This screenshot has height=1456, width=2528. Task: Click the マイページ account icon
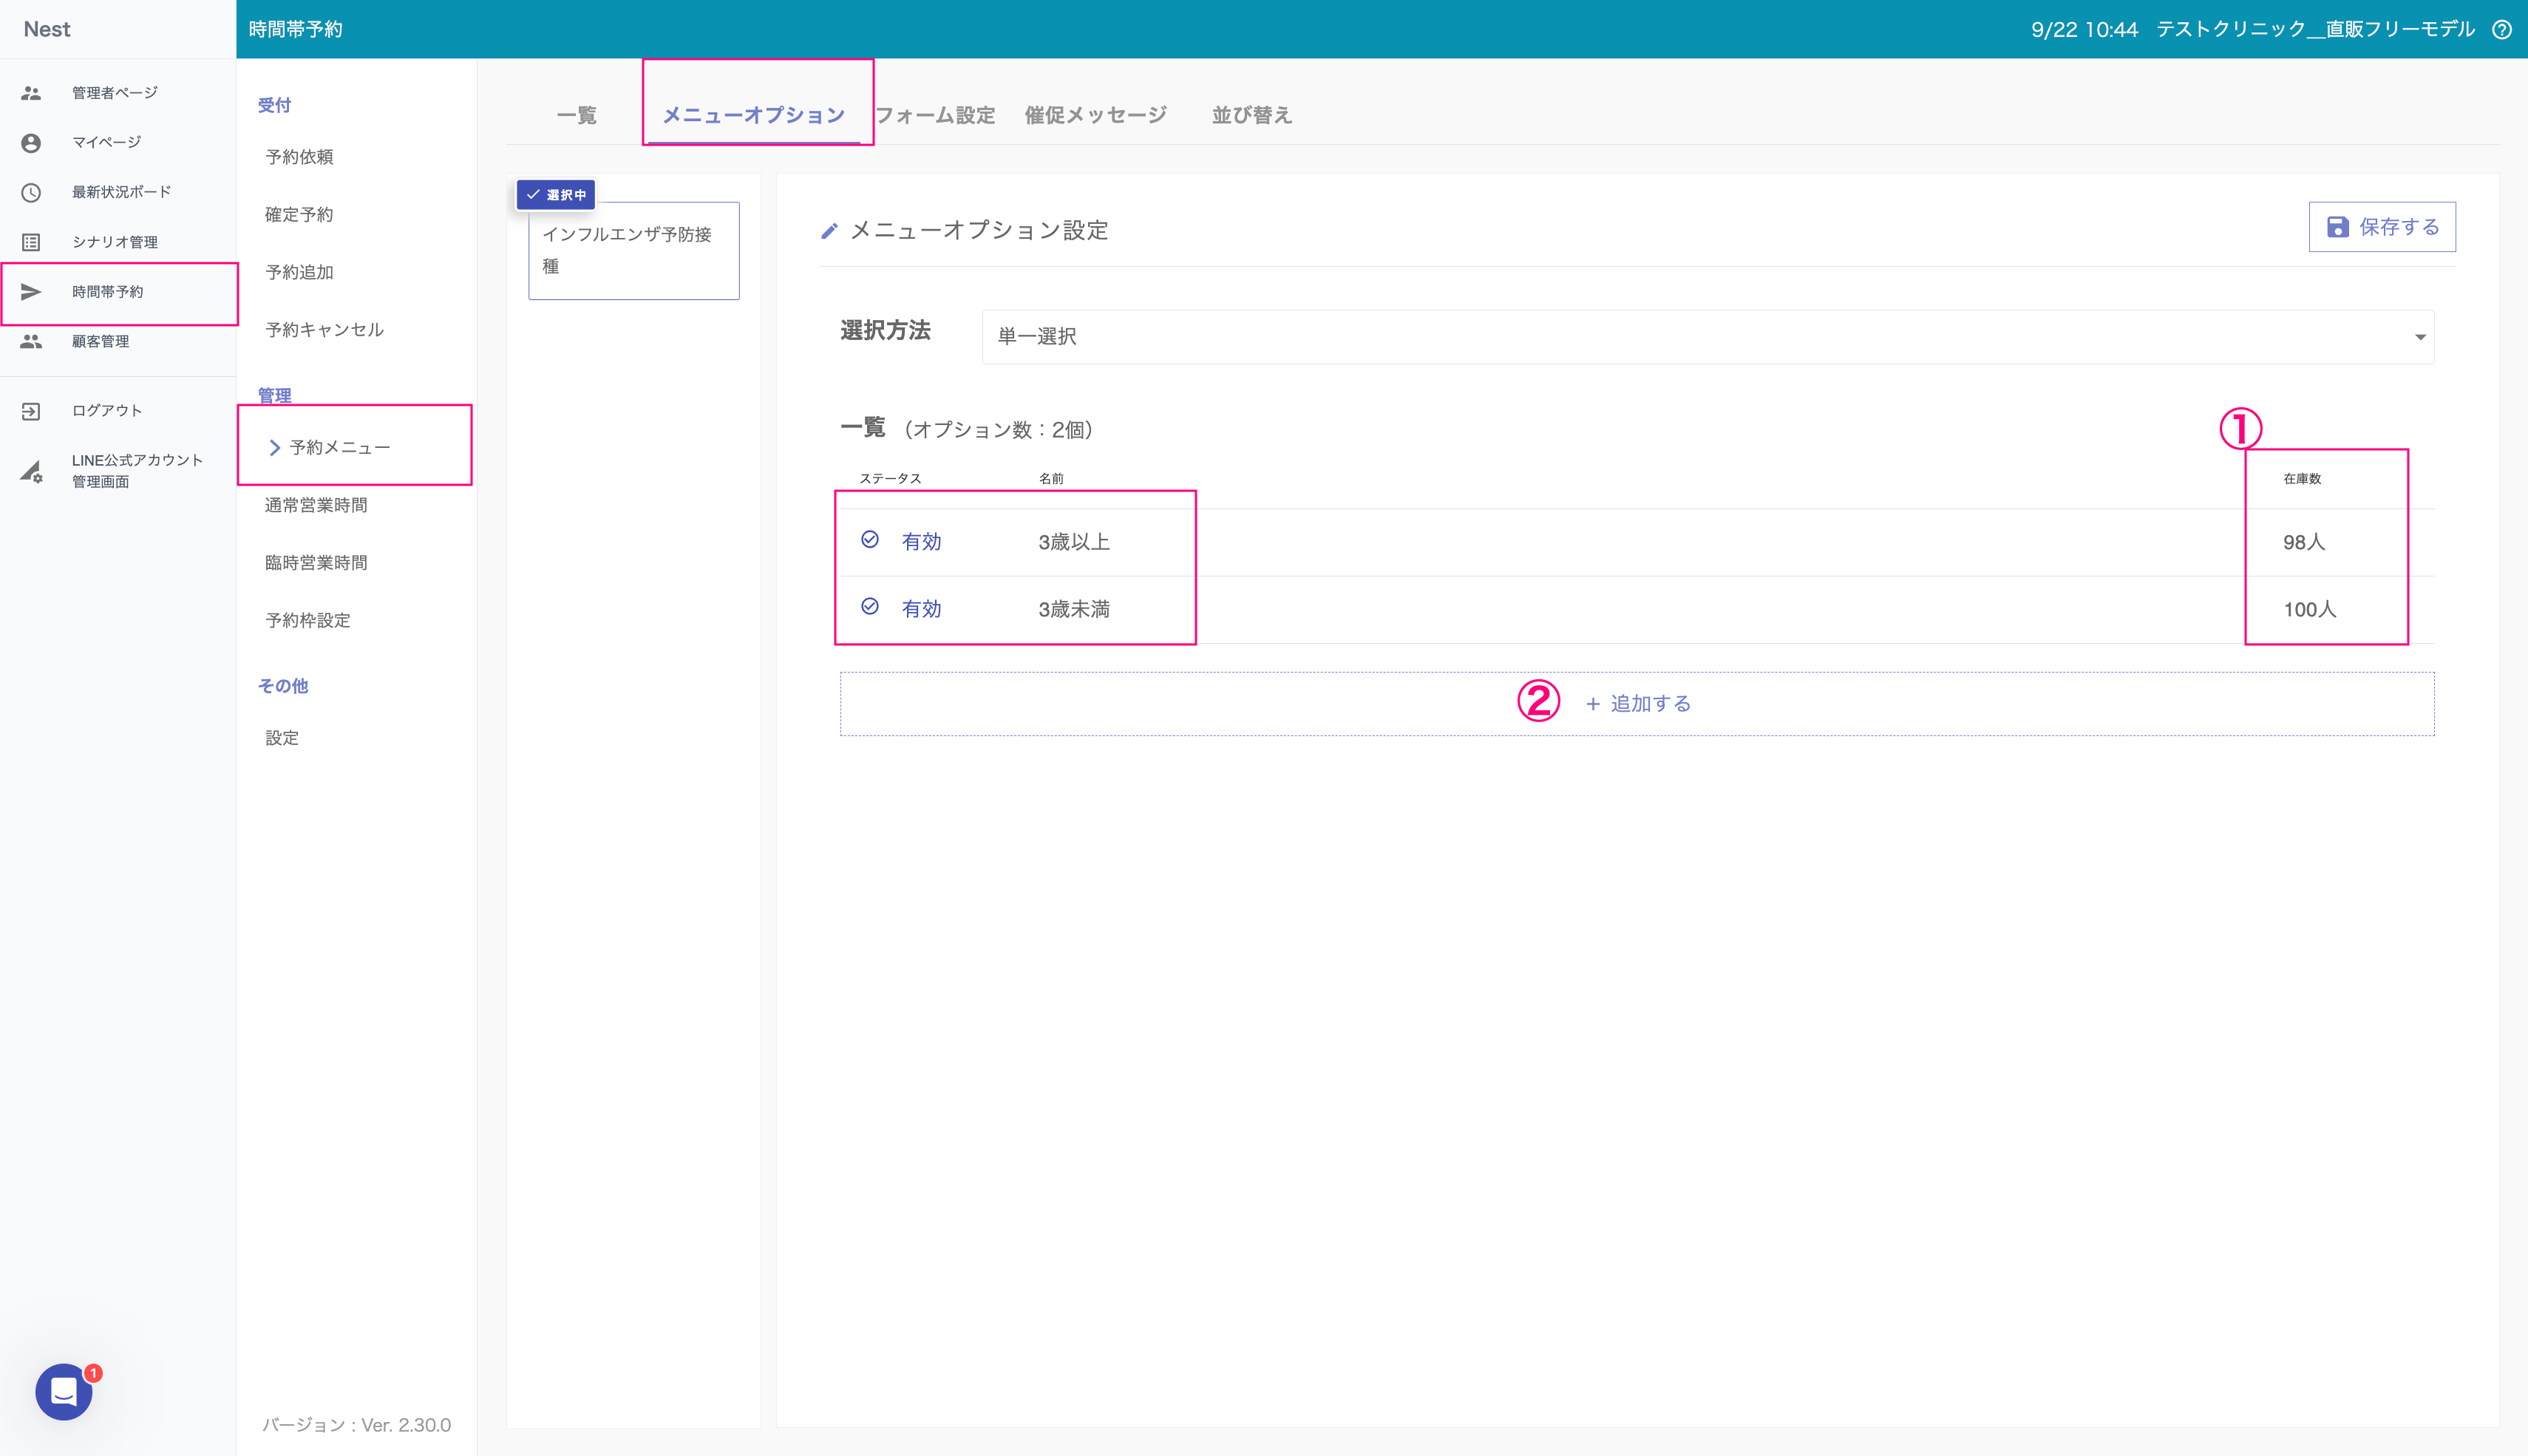(x=31, y=143)
